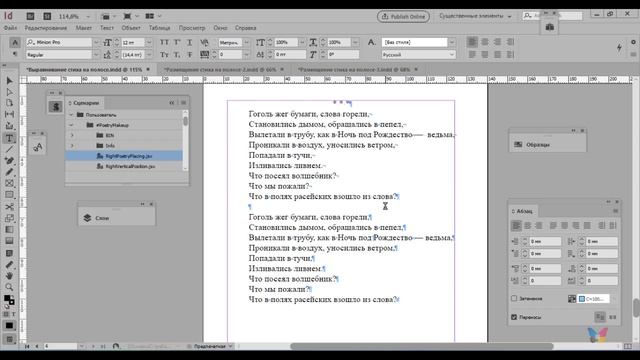Select the Eyedropper tool
The image size is (640, 360).
click(9, 264)
